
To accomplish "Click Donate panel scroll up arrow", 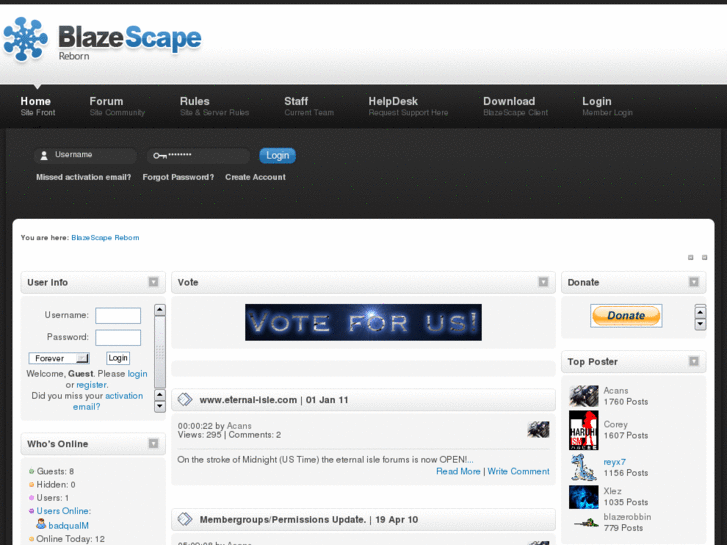I will (x=700, y=311).
